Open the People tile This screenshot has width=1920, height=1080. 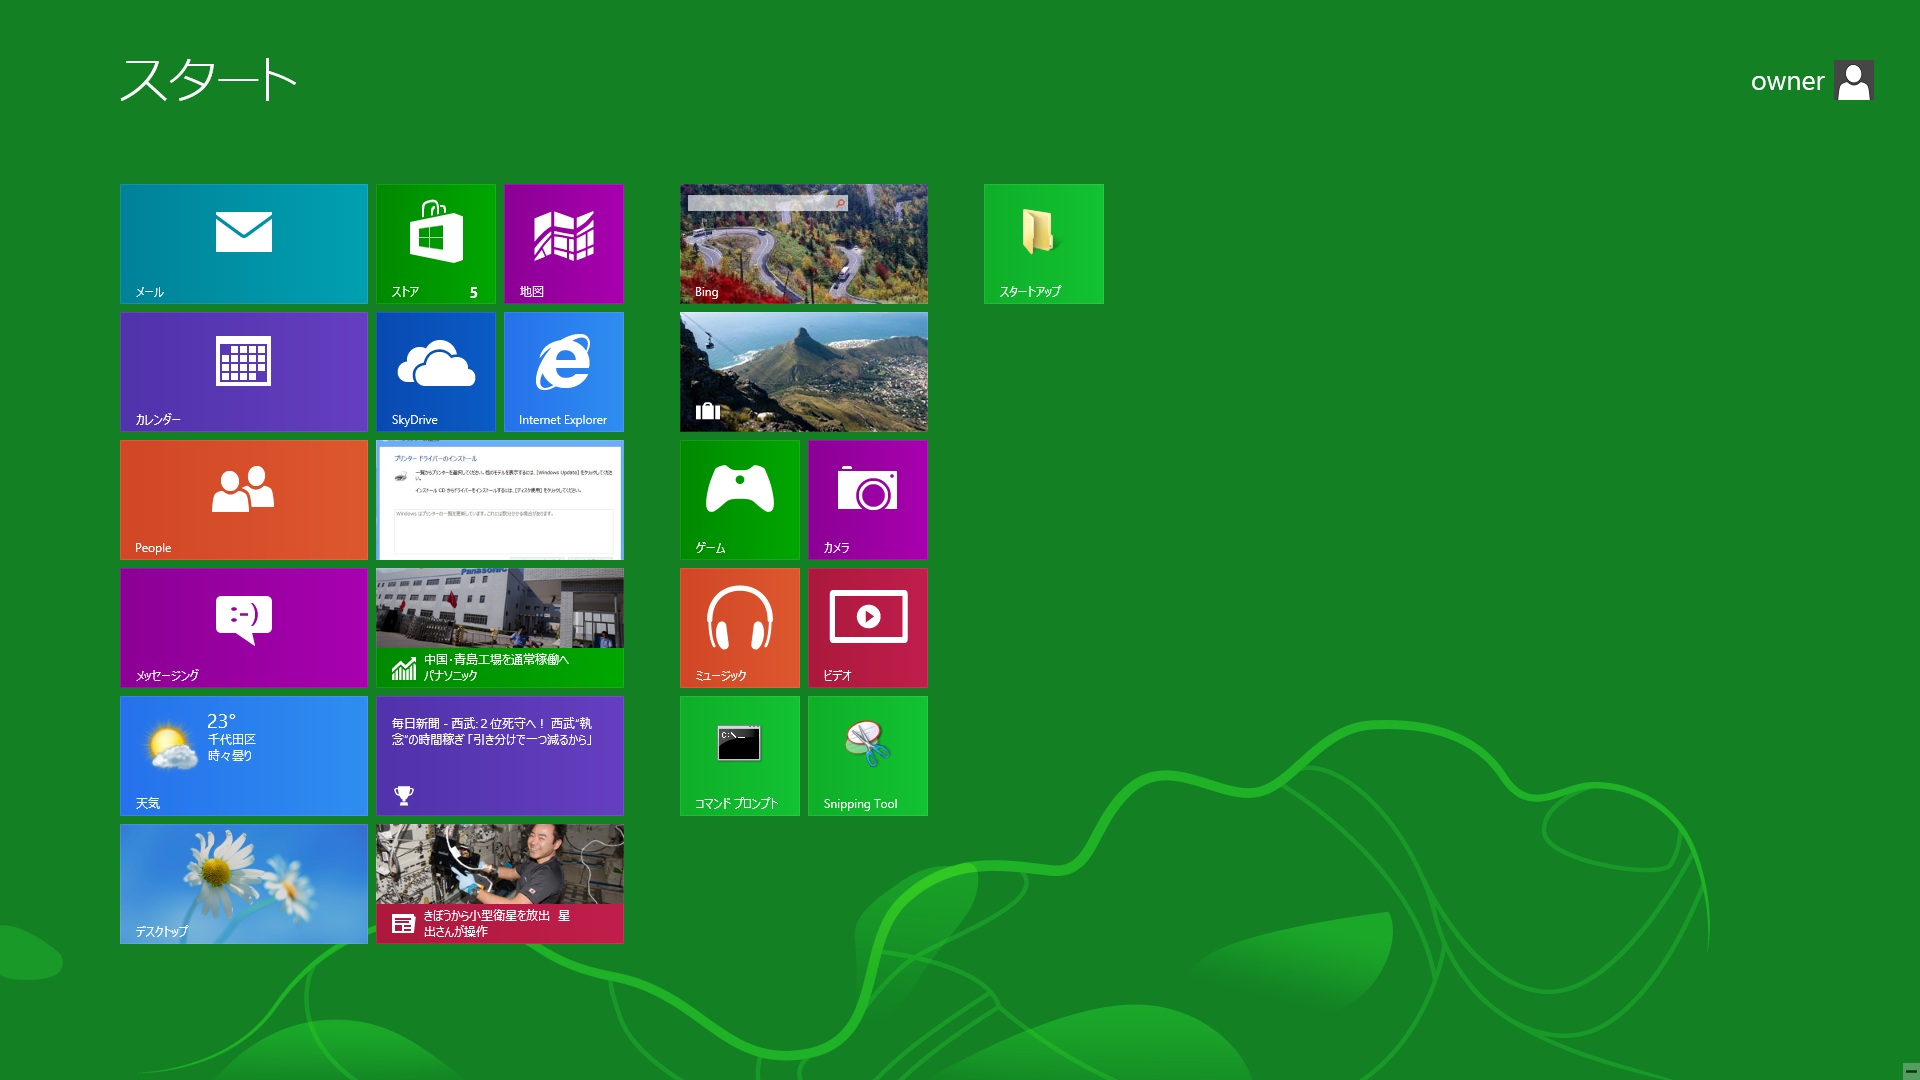point(243,499)
